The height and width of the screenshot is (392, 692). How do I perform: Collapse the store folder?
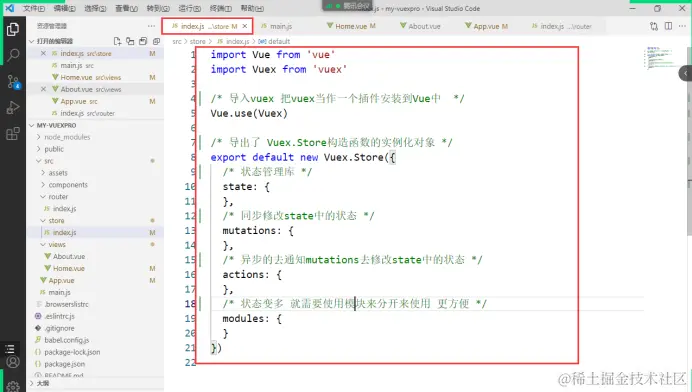pos(56,221)
